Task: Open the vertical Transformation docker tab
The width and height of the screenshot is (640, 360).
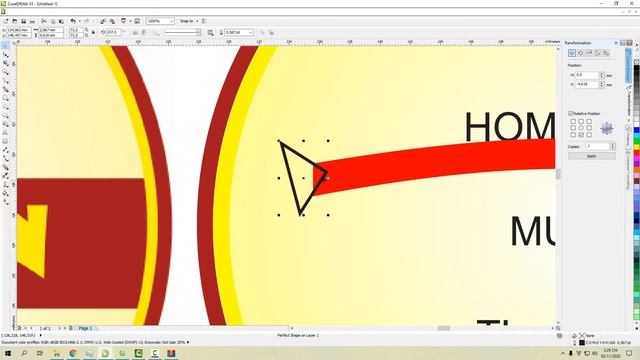Action: coord(629,103)
